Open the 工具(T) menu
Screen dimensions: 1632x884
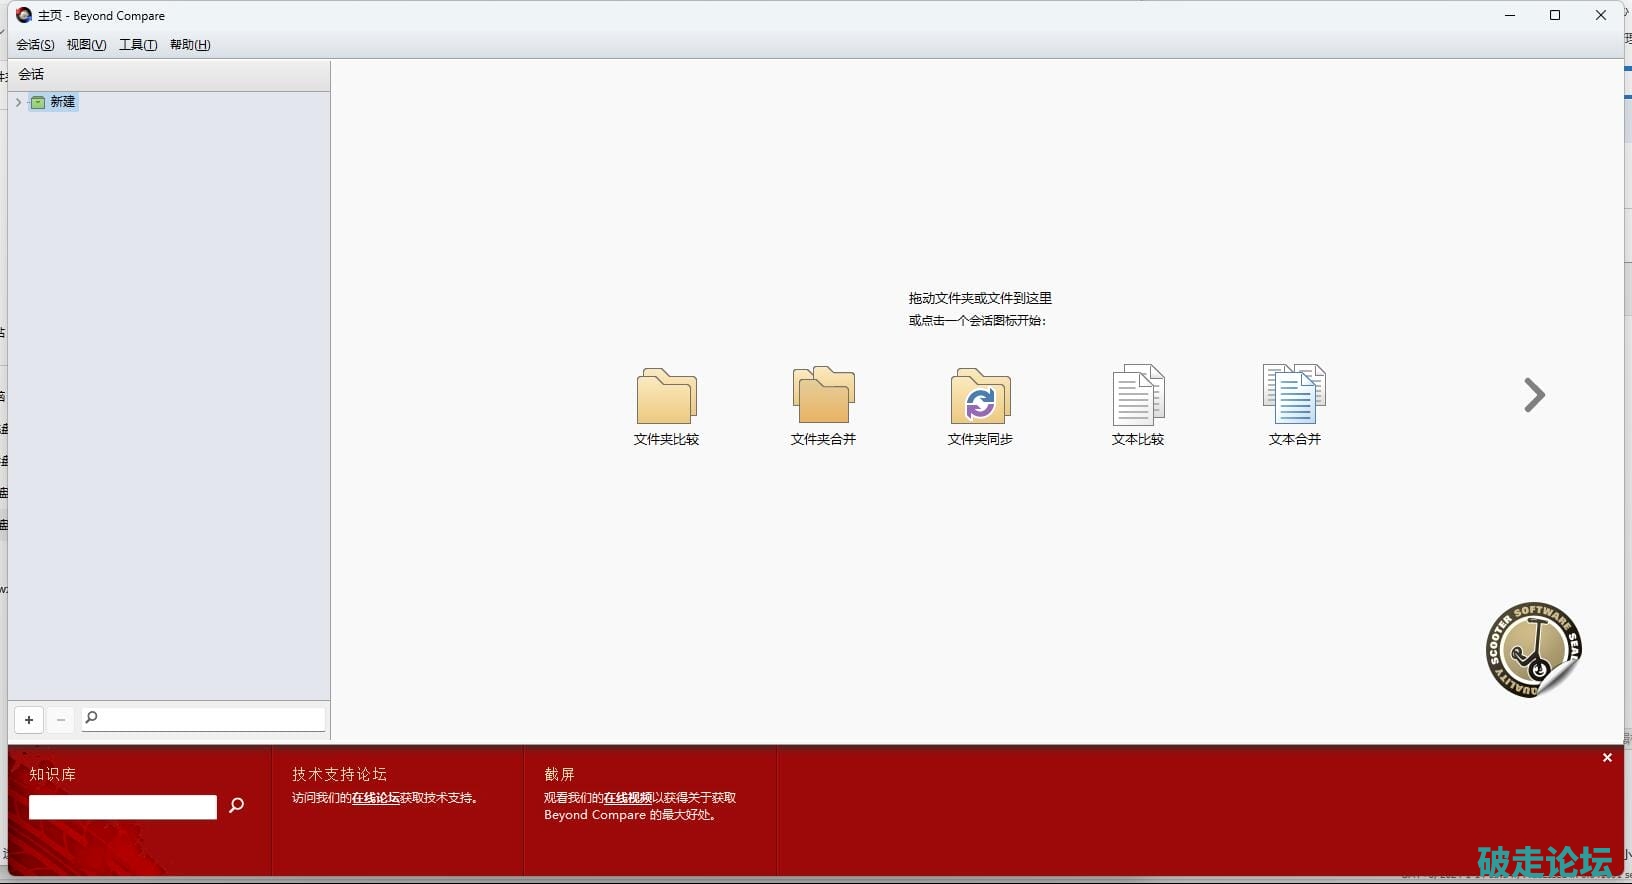138,45
